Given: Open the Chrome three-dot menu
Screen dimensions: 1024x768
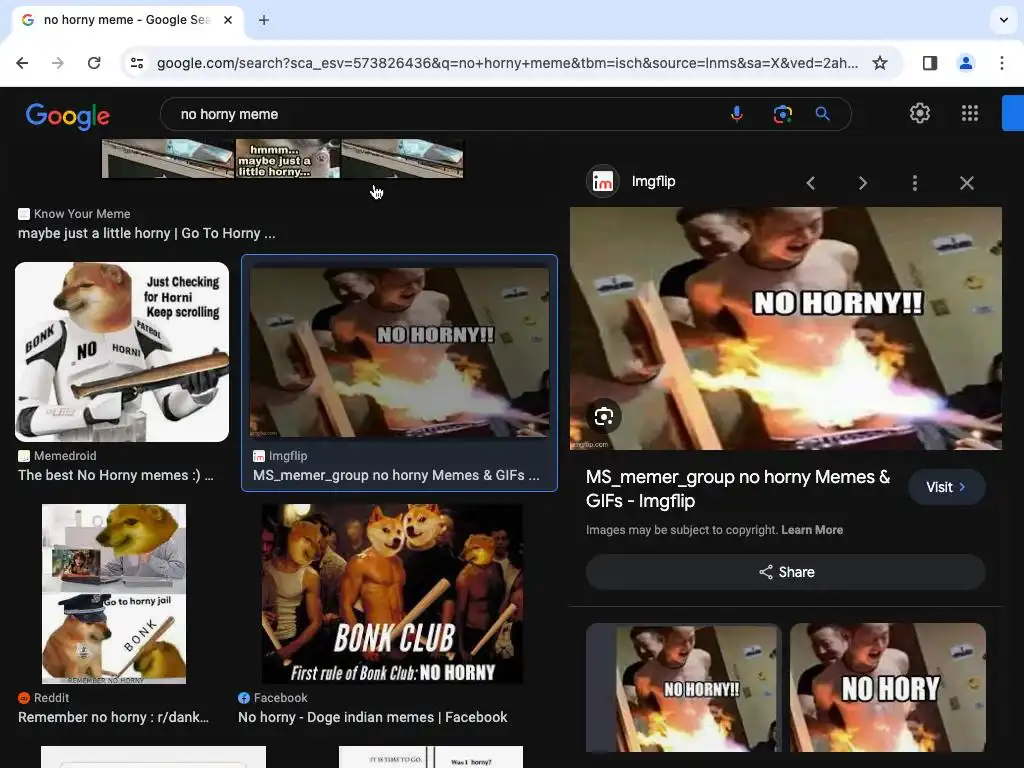Looking at the screenshot, I should (1002, 63).
